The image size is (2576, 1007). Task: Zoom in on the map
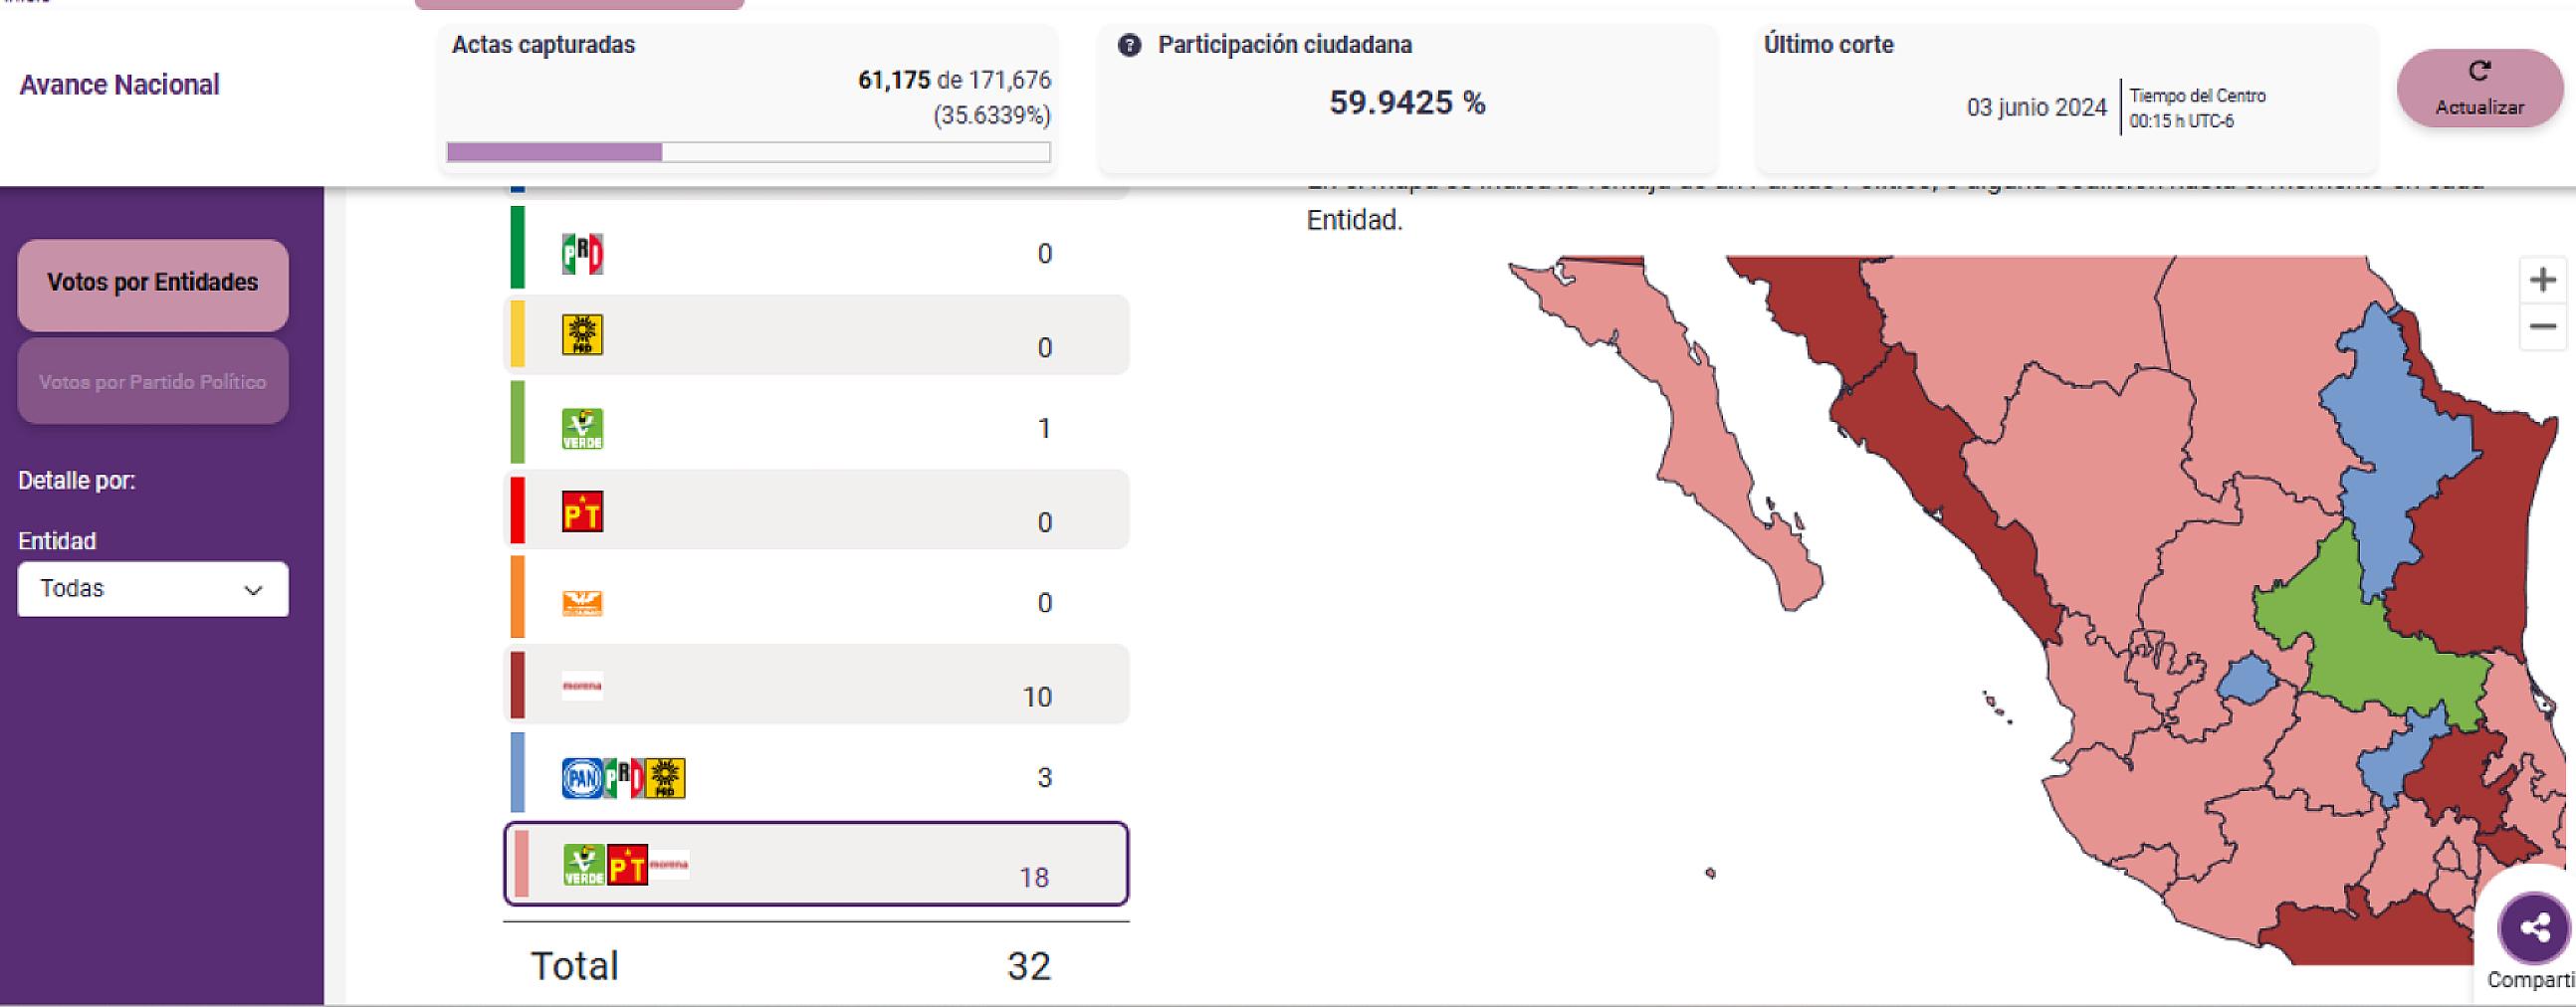click(2542, 280)
